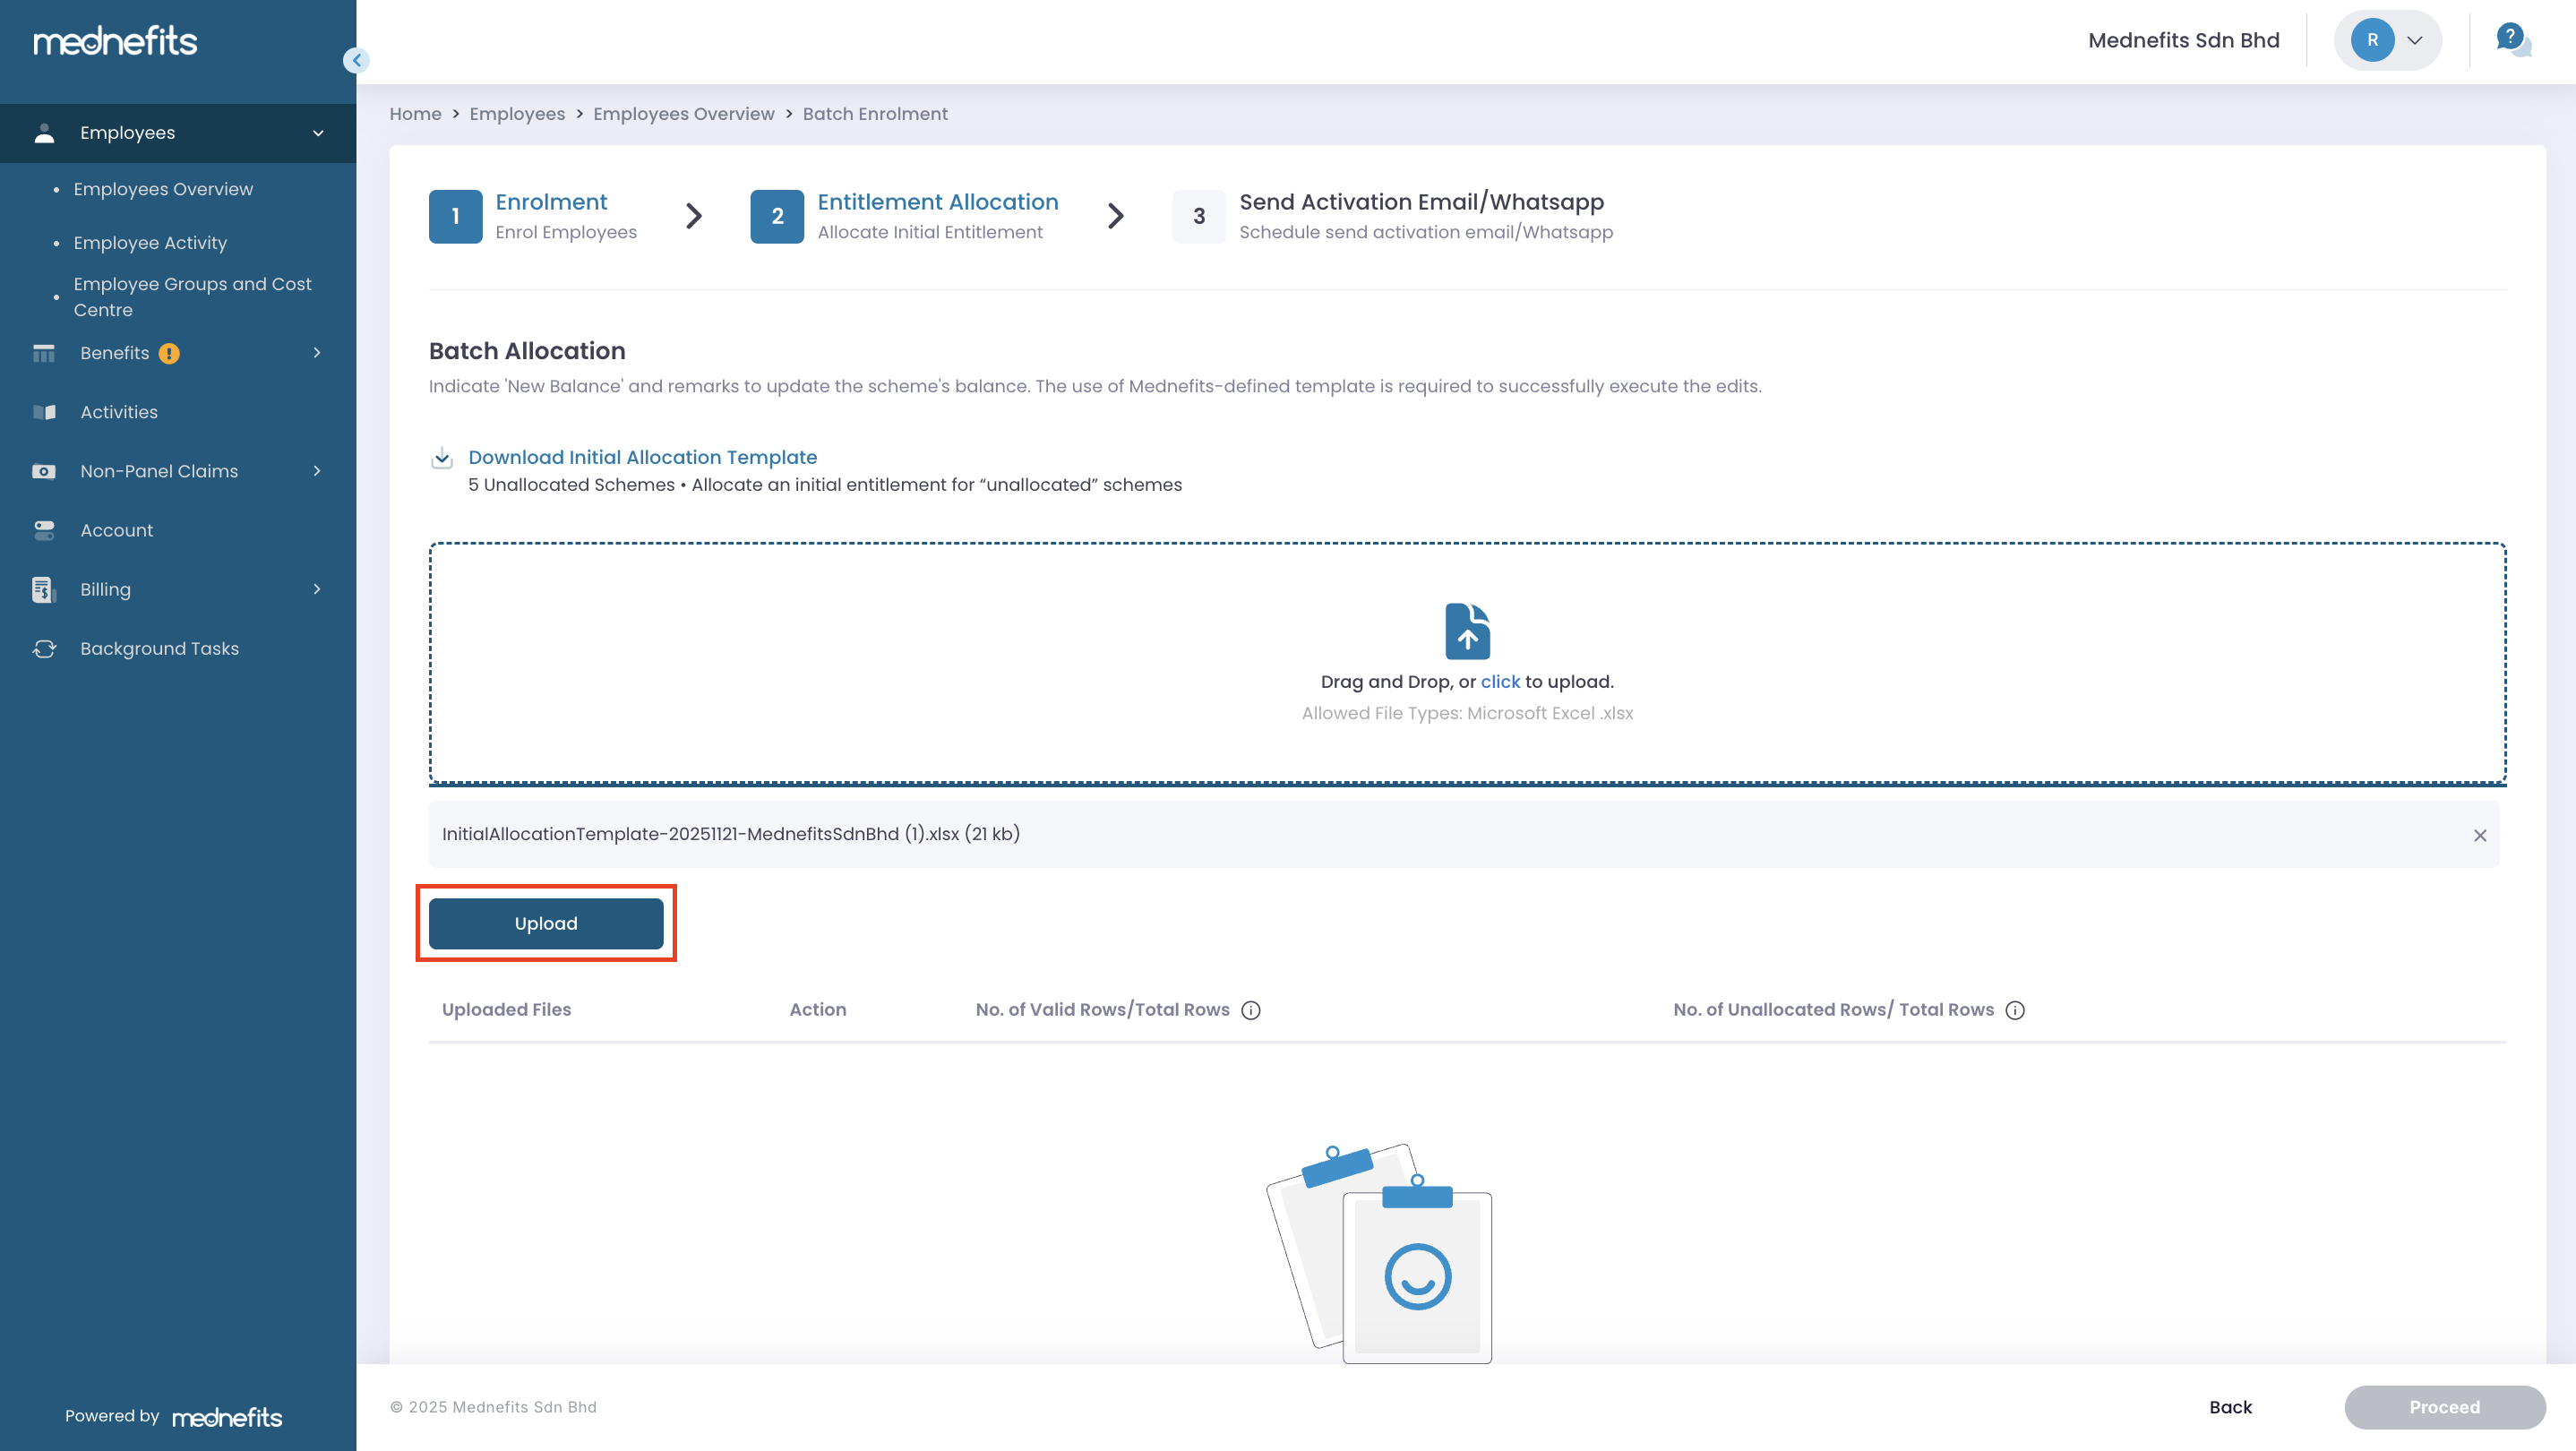Go to Employee Groups and Cost Centre
This screenshot has width=2576, height=1451.
pyautogui.click(x=192, y=297)
